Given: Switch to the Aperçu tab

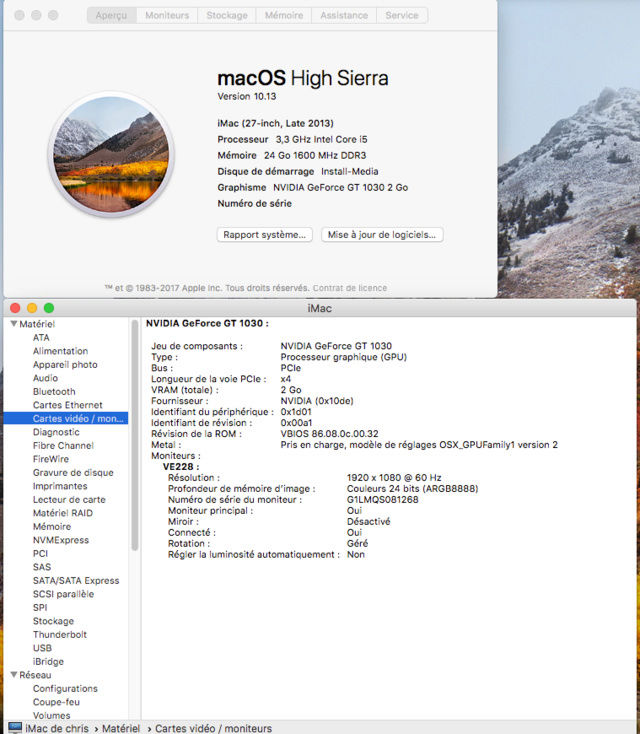Looking at the screenshot, I should (x=111, y=15).
